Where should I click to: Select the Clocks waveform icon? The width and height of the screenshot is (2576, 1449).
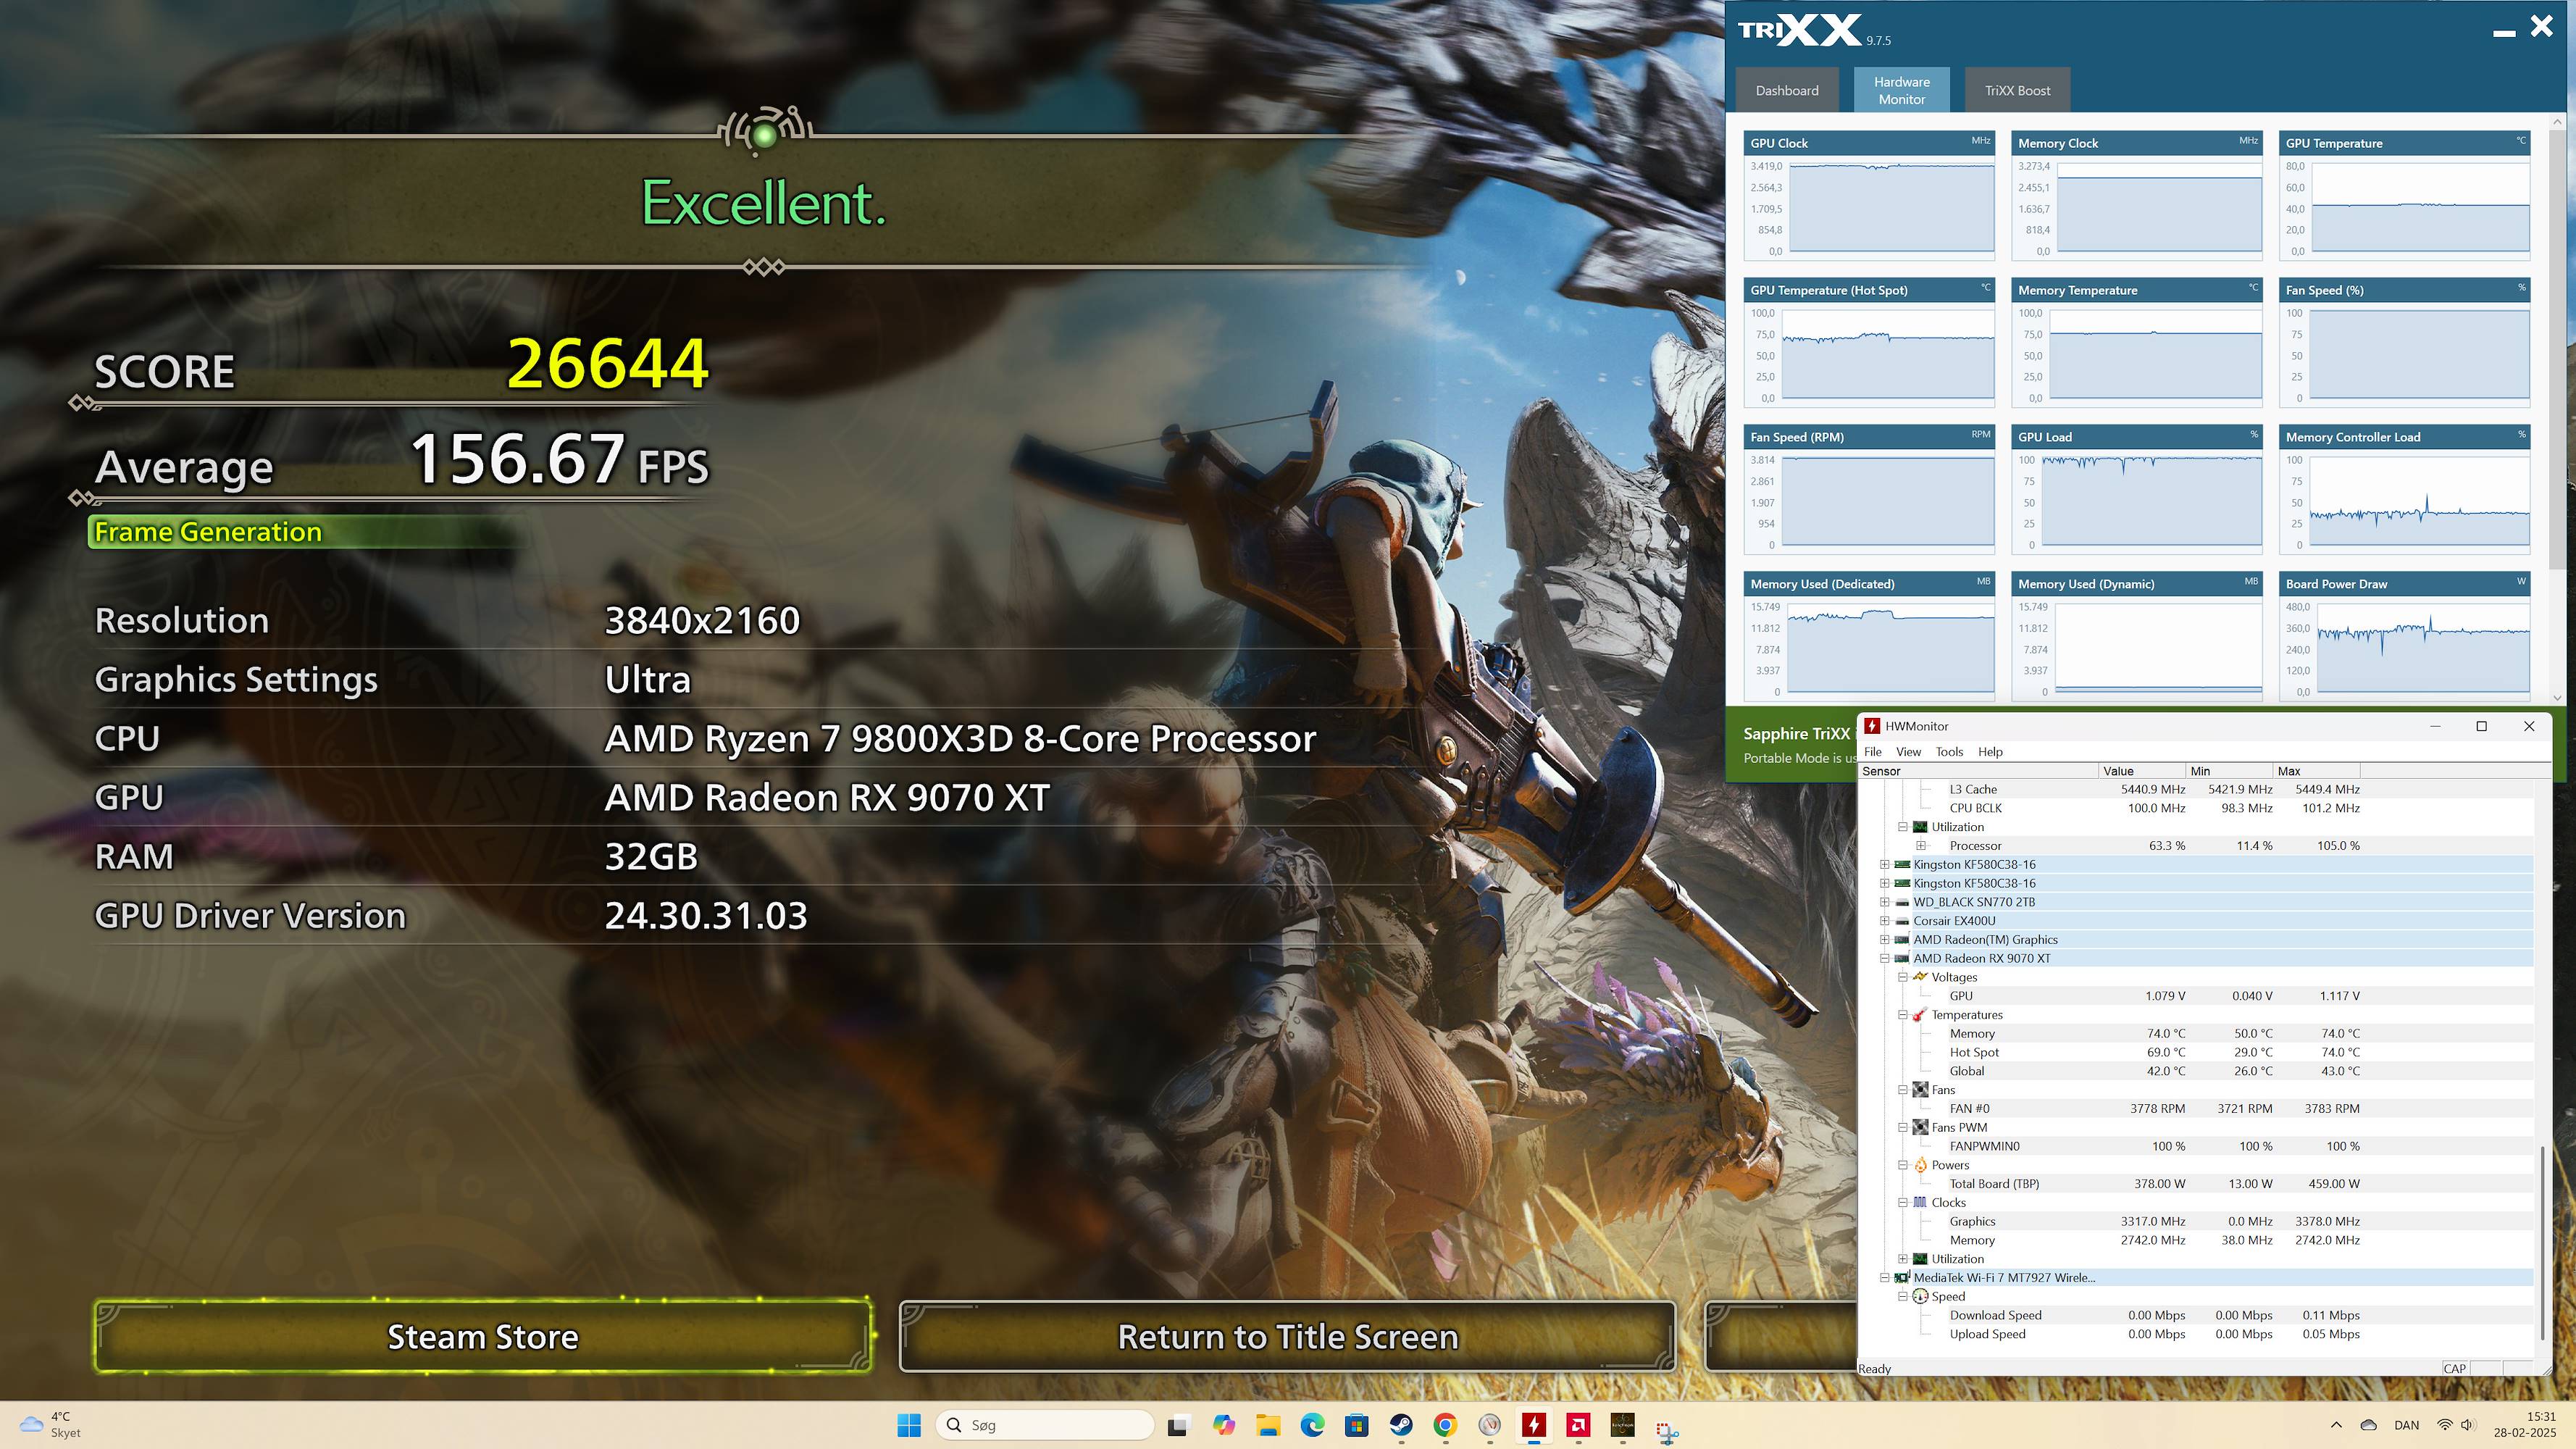click(1920, 1202)
